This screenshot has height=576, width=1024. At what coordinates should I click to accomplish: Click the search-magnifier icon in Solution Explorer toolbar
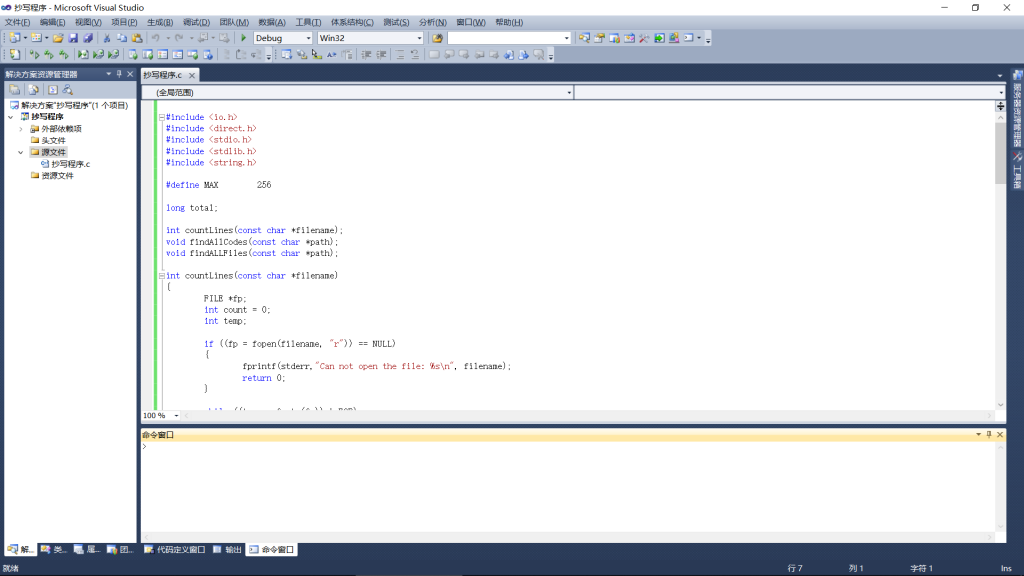click(67, 89)
